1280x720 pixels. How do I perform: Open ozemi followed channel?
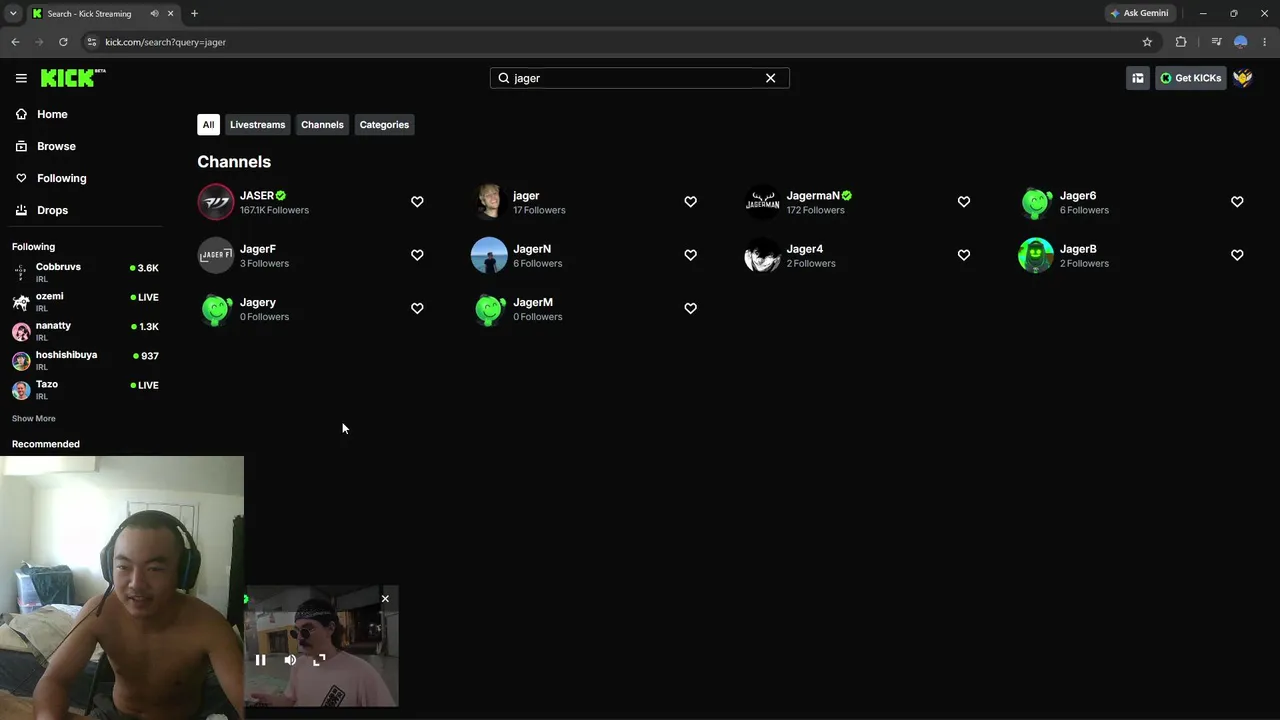(x=85, y=302)
